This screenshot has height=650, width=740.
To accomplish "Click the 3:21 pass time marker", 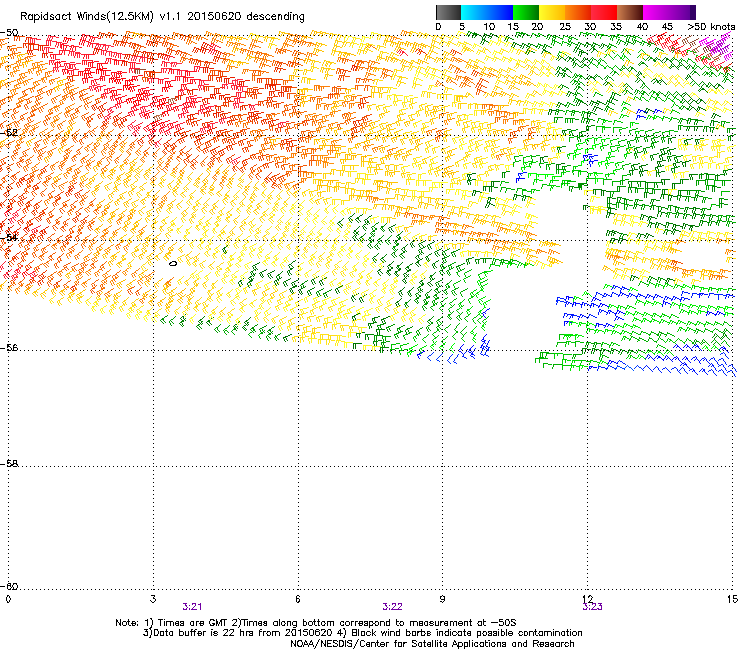I will click(x=192, y=607).
